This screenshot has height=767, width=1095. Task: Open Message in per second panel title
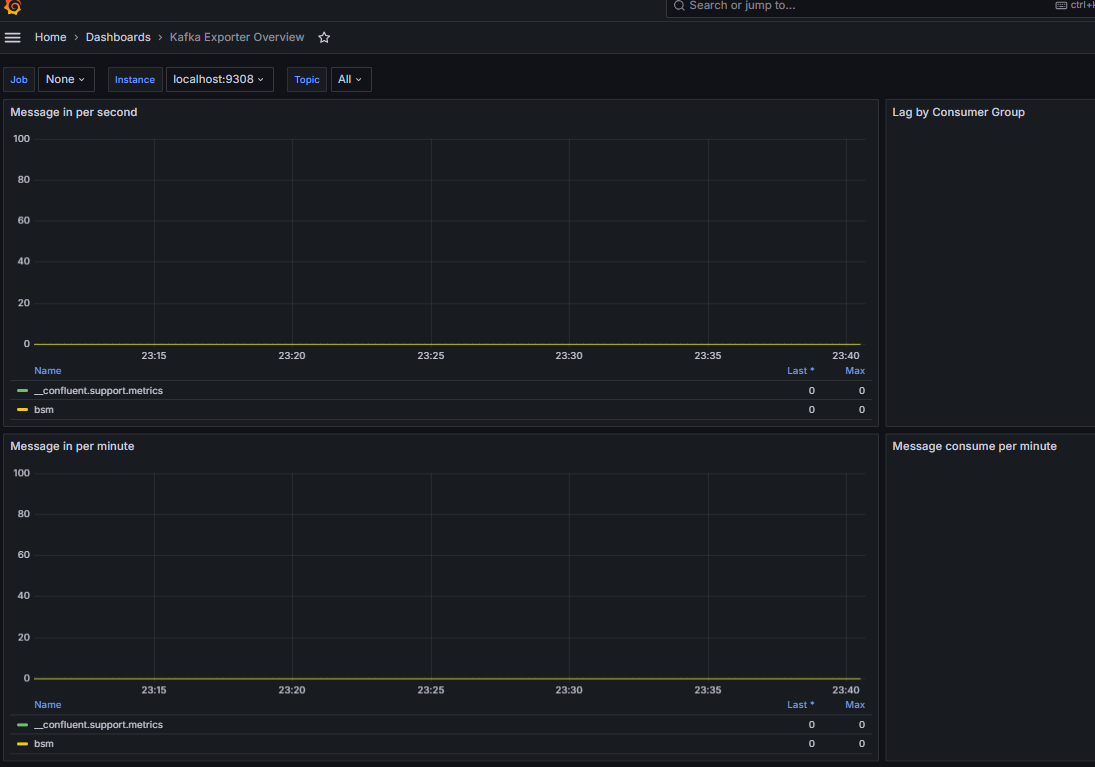click(x=74, y=112)
